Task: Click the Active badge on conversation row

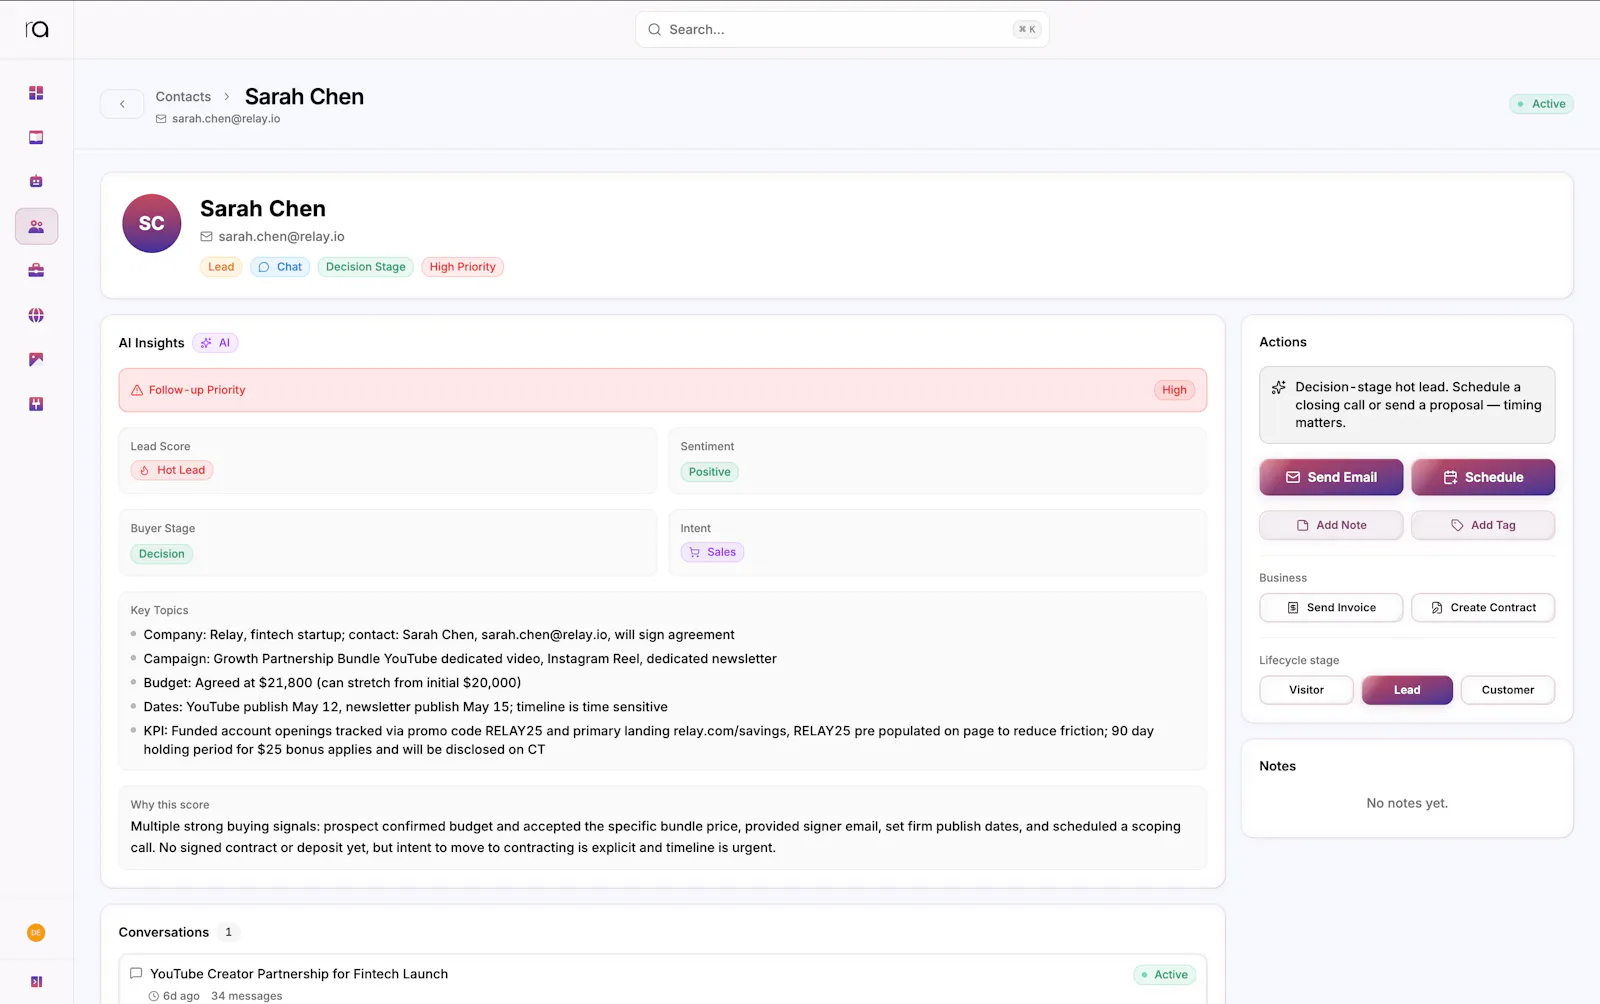Action: click(x=1164, y=975)
